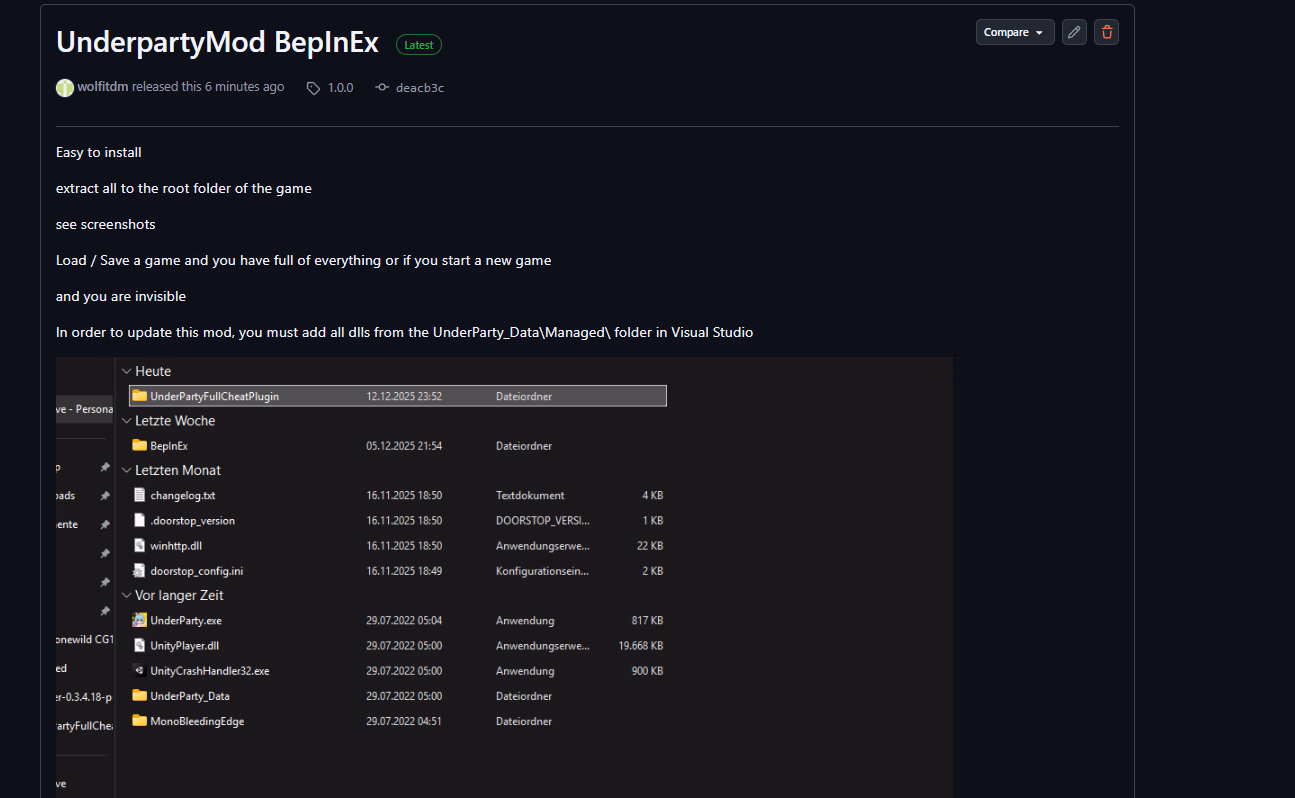Click the pencil edit release icon
Image resolution: width=1295 pixels, height=798 pixels.
[x=1074, y=32]
